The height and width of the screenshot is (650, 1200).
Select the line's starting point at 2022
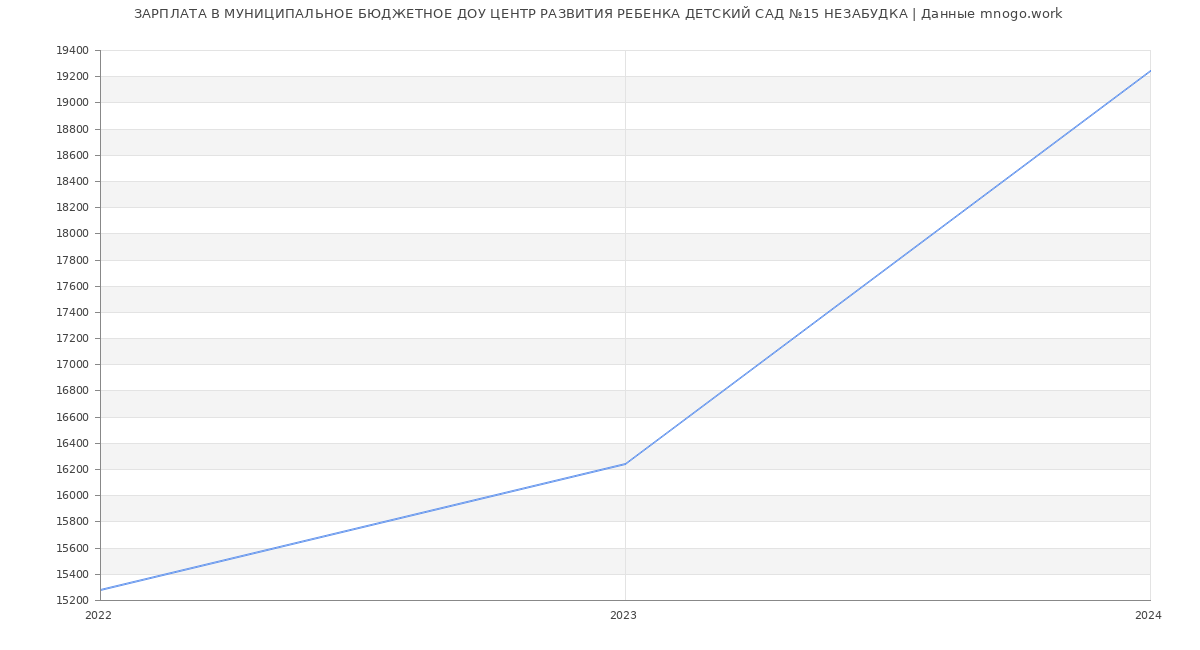tap(100, 590)
